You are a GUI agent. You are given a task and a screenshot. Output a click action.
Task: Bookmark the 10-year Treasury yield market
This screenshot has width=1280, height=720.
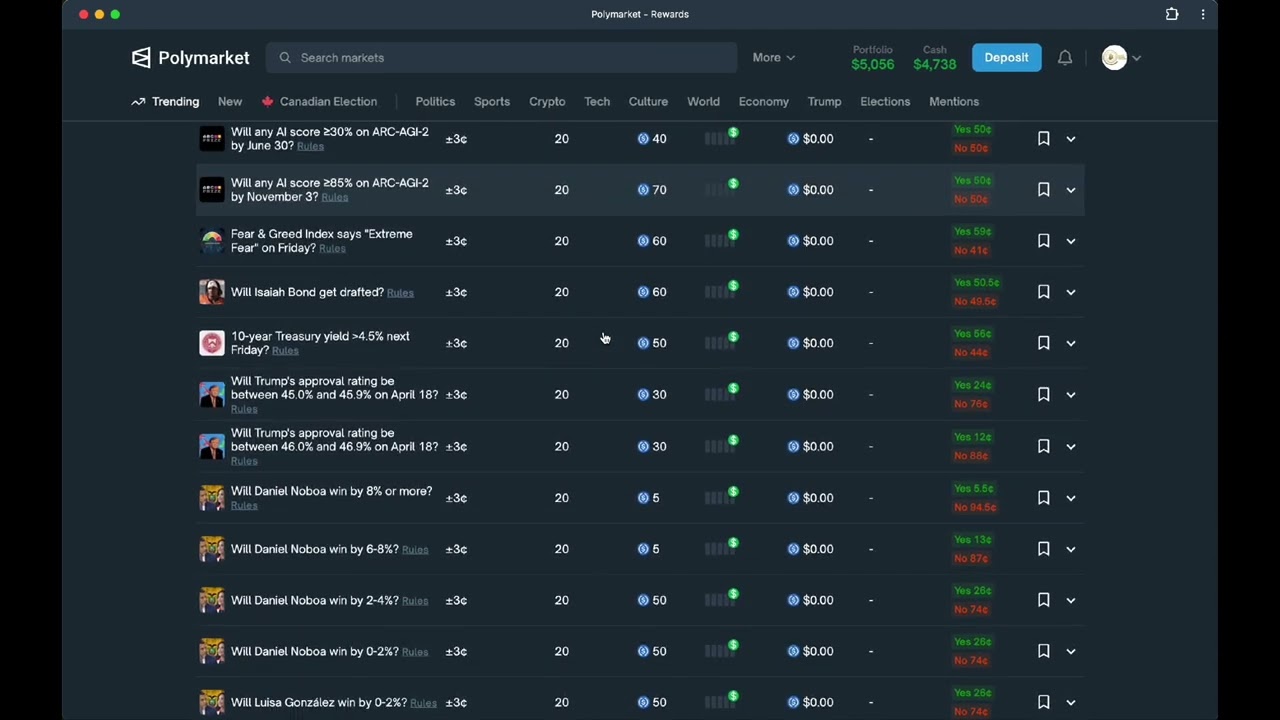point(1043,343)
